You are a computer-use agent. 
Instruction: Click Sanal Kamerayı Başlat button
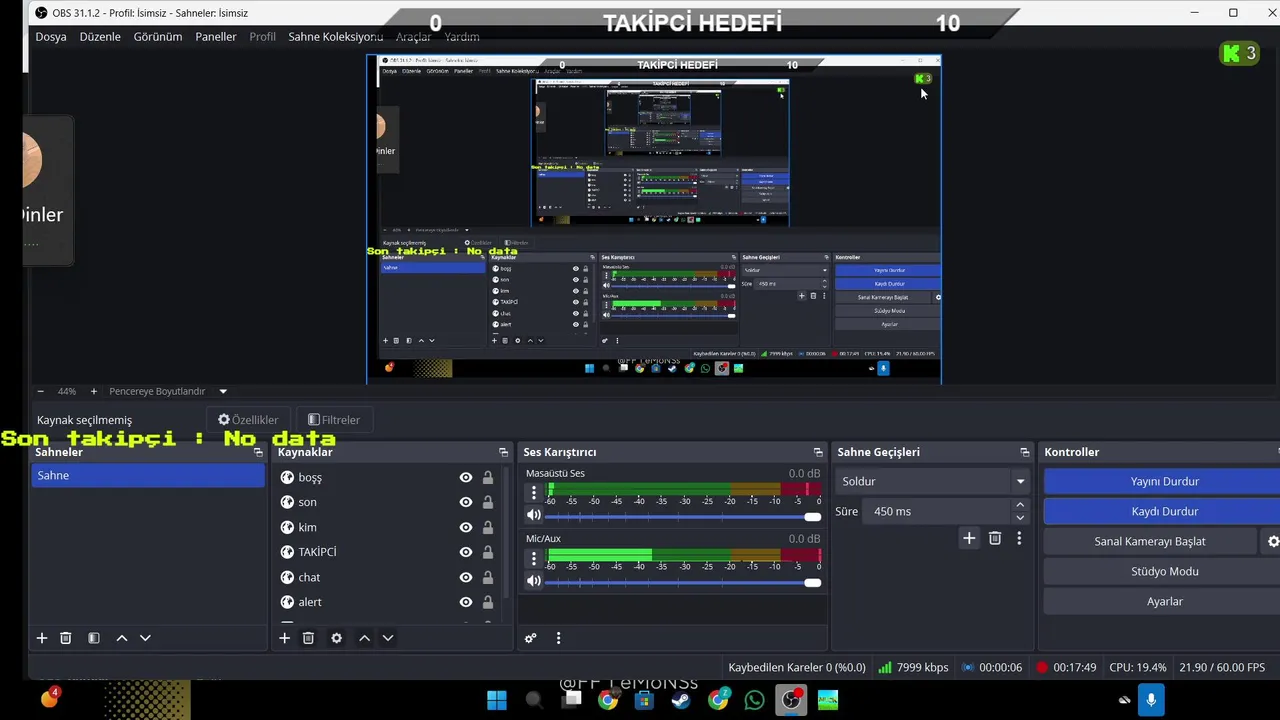click(x=1150, y=541)
